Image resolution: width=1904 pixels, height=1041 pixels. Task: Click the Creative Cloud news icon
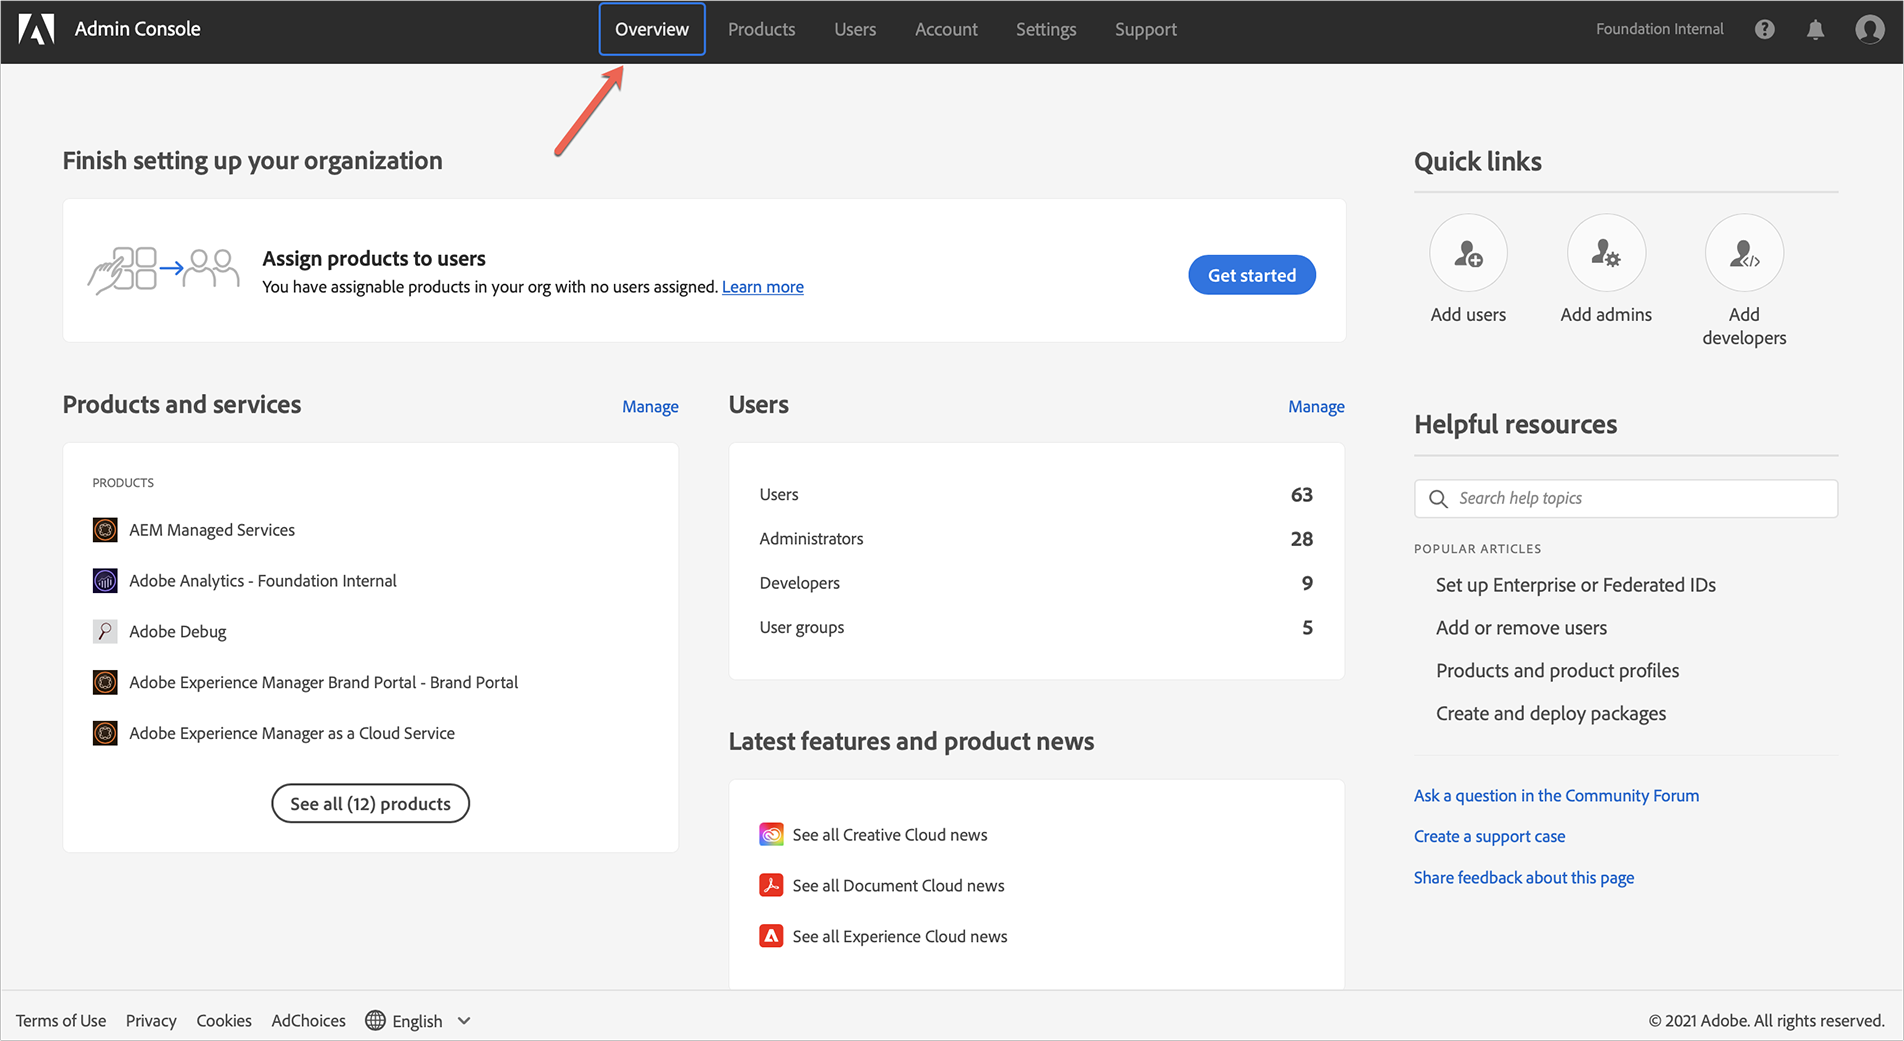point(771,834)
